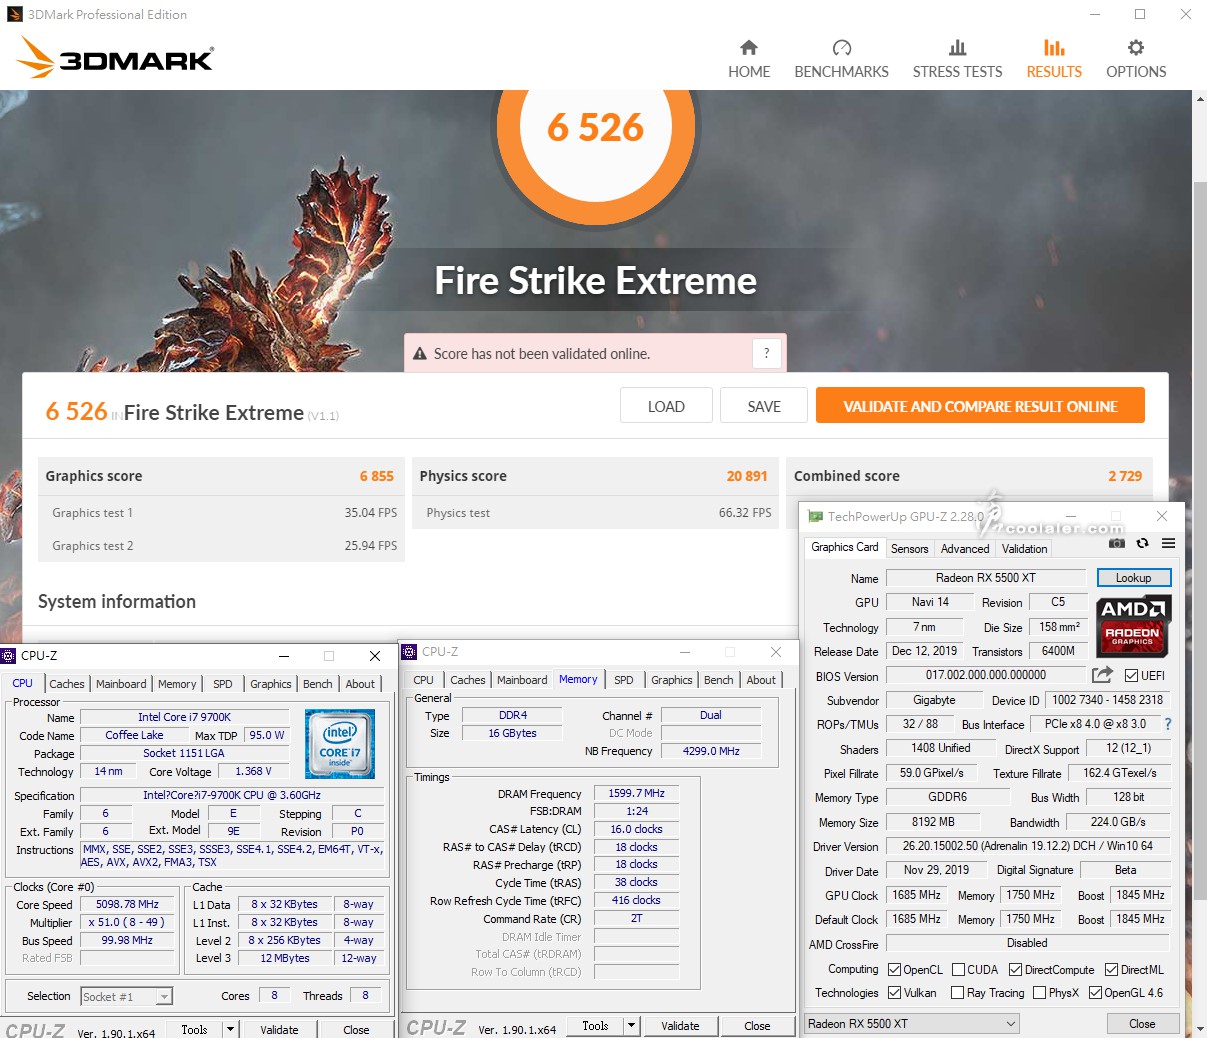The image size is (1207, 1038).
Task: Click Validate in the Memory CPU-Z window
Action: tap(680, 1025)
